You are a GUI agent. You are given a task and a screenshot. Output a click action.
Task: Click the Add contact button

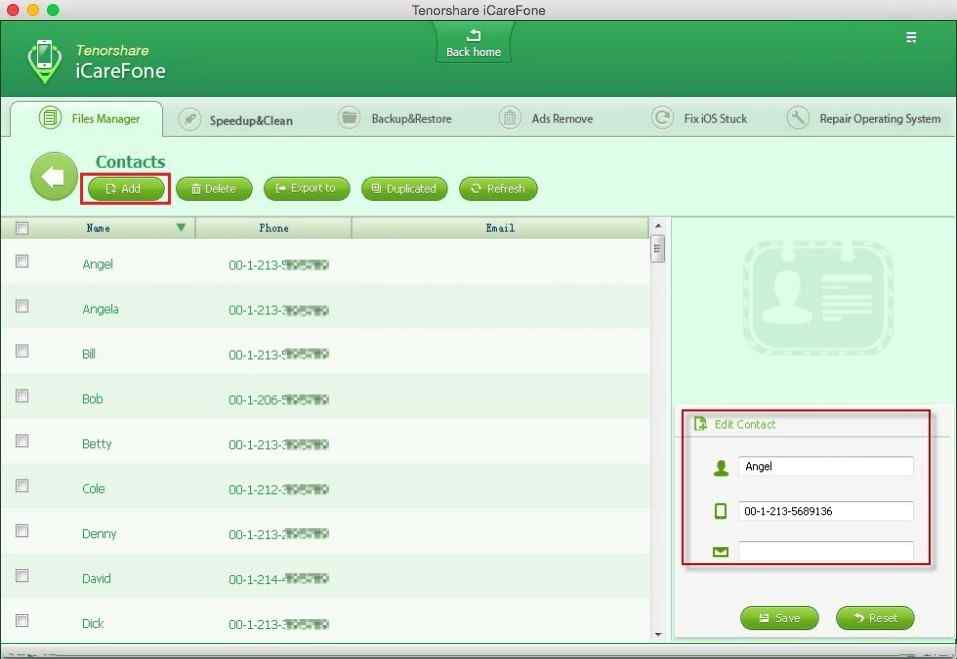[126, 189]
